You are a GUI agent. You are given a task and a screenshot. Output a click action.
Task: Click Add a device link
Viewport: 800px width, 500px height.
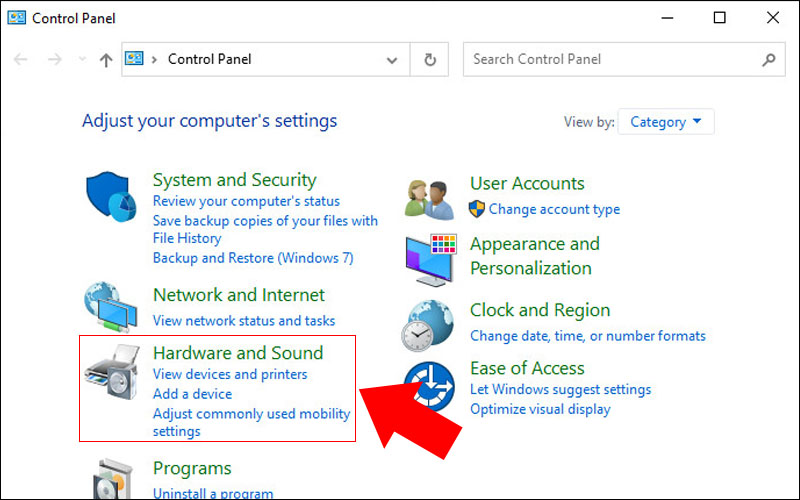coord(192,394)
